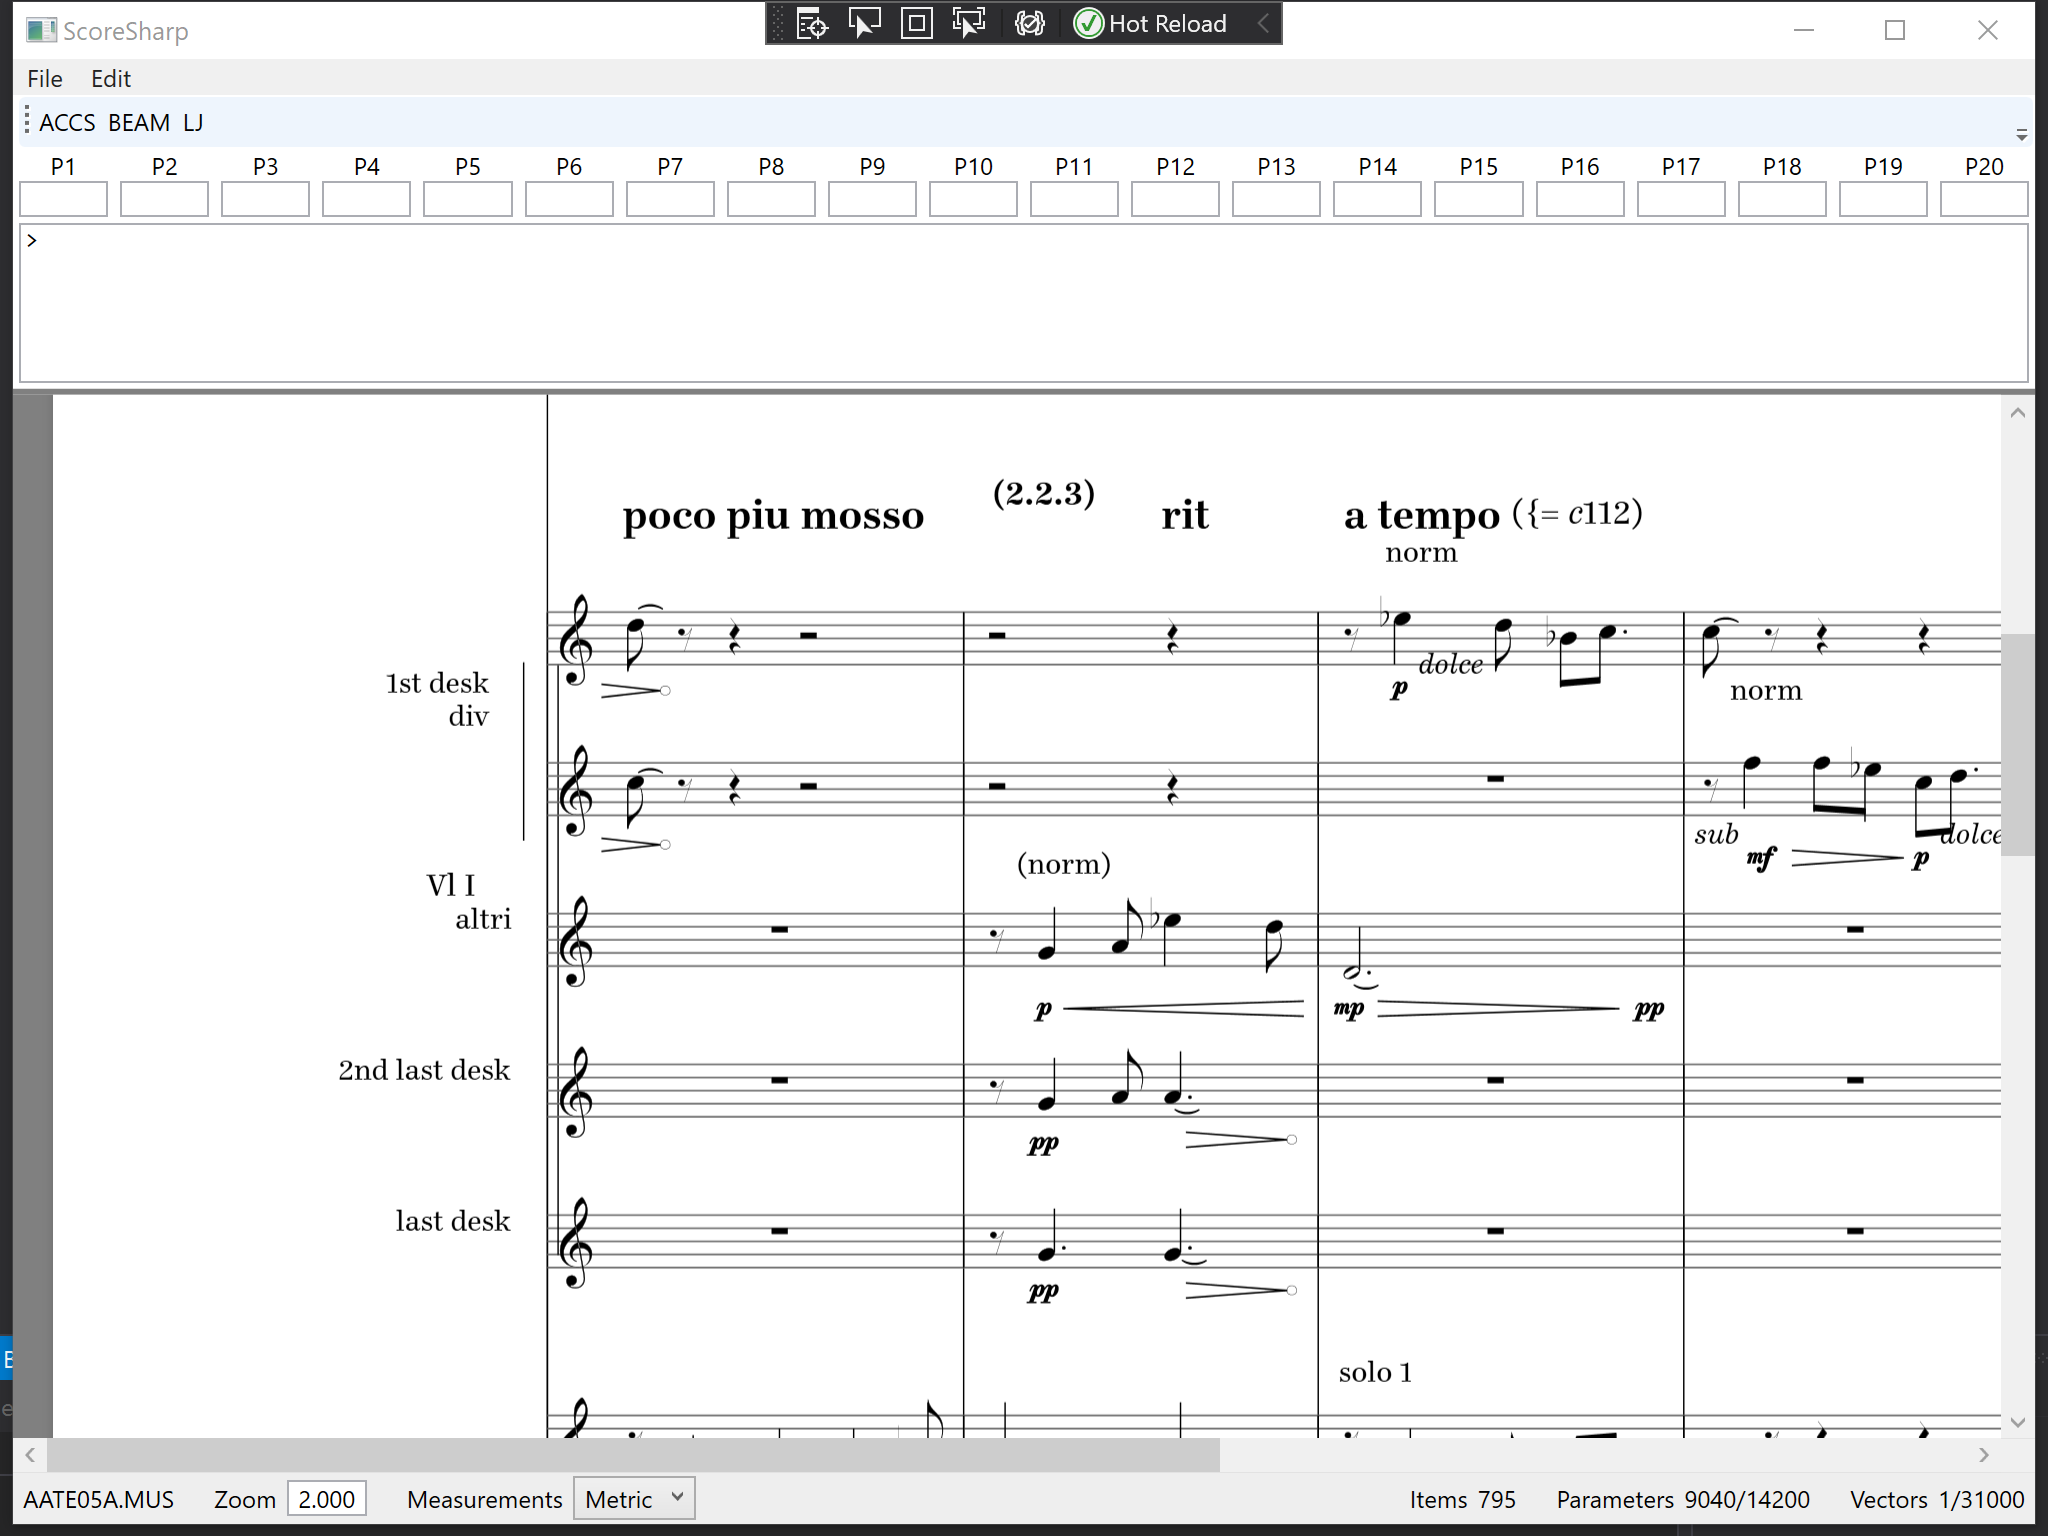Focus the P19 parameter field
2048x1536 pixels.
tap(1883, 198)
